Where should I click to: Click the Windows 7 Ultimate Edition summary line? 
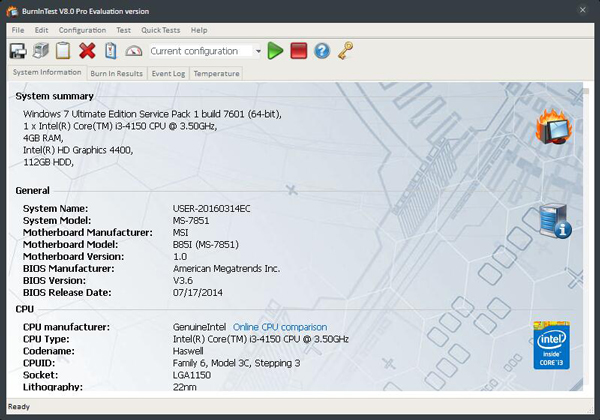coord(152,114)
